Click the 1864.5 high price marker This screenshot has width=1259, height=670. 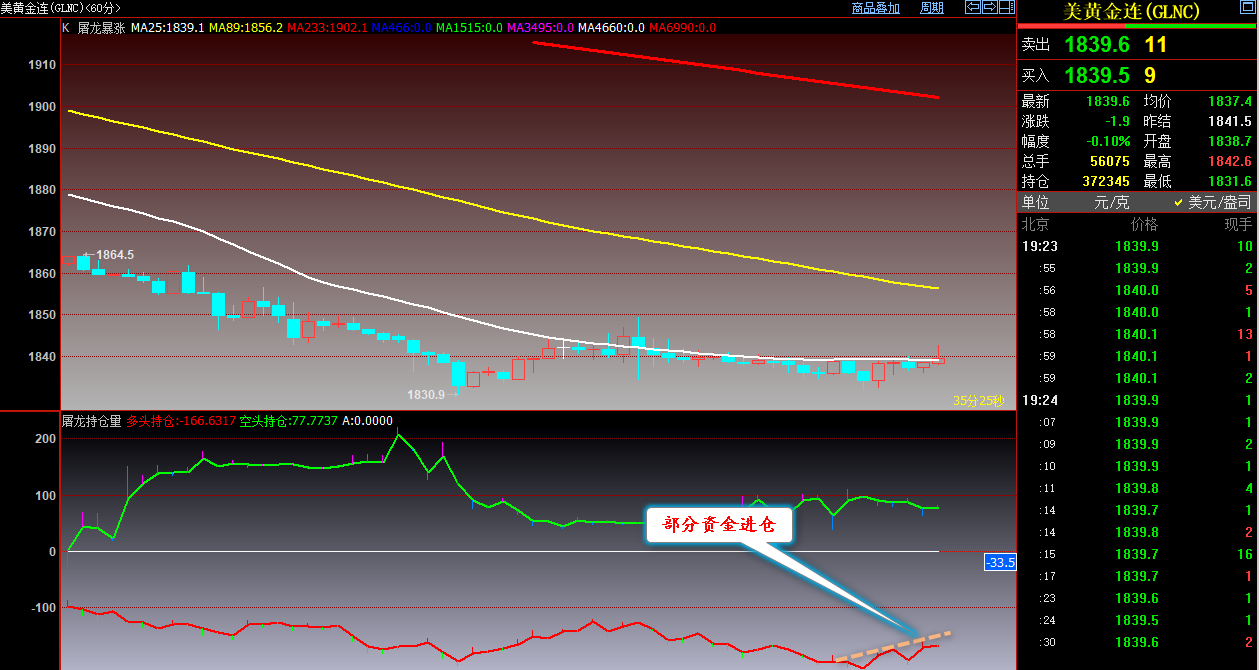(114, 255)
